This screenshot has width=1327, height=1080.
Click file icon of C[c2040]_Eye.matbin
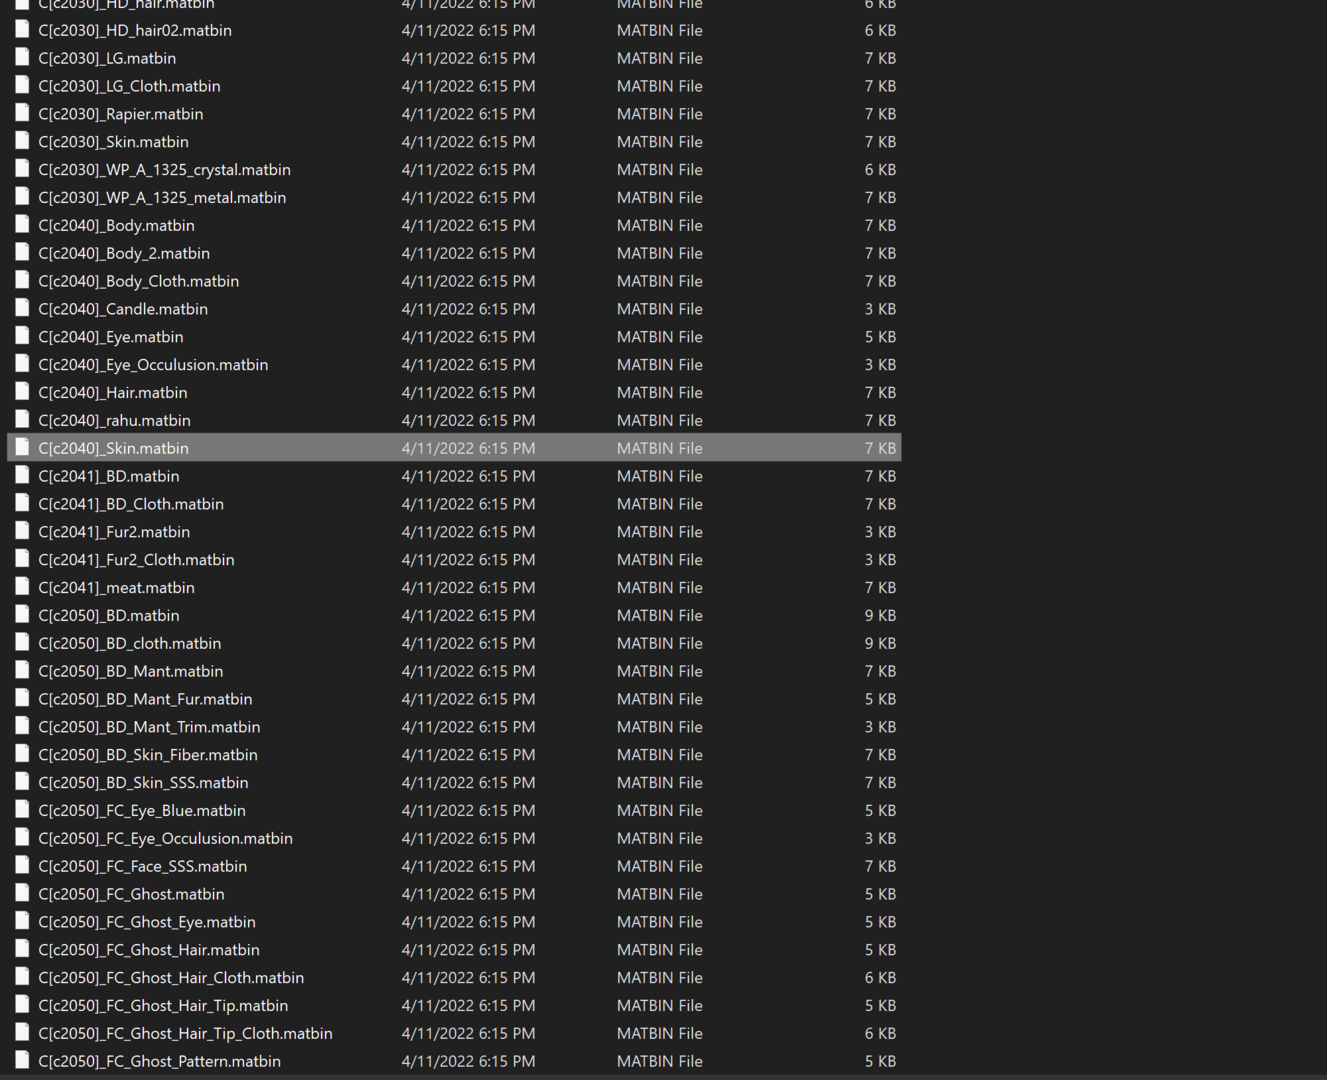coord(22,337)
